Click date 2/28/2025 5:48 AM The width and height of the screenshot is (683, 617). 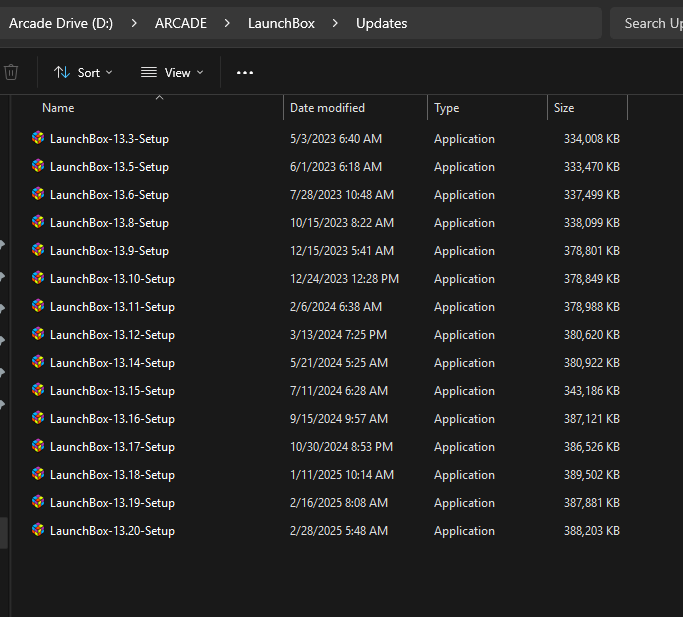click(x=339, y=531)
